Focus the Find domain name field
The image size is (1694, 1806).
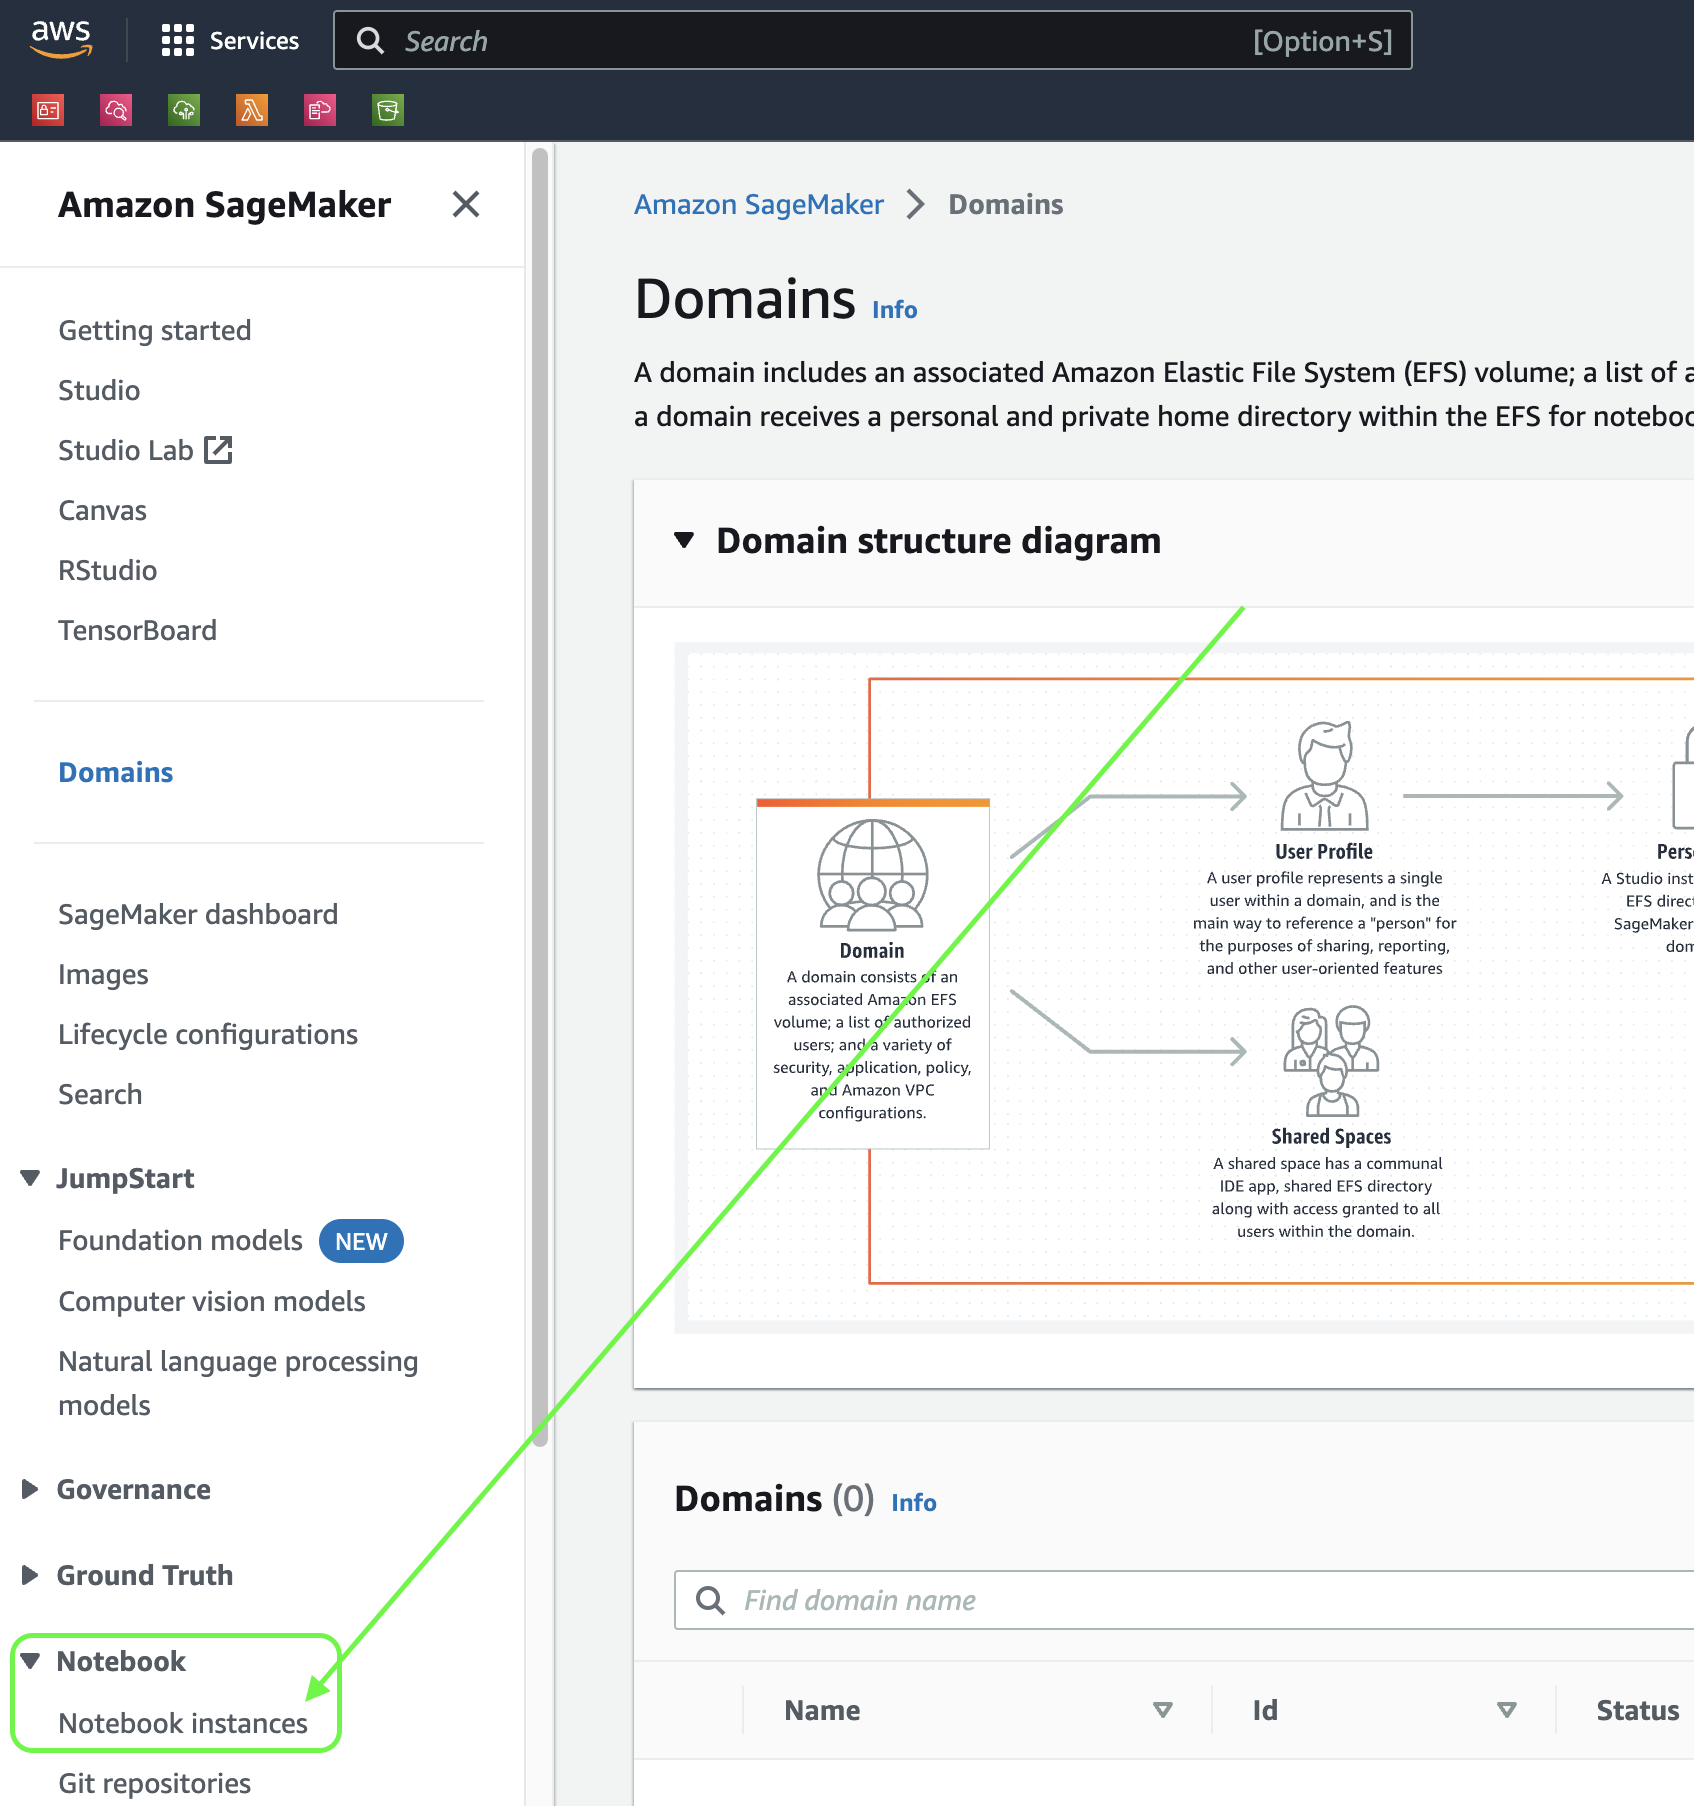(x=1184, y=1600)
